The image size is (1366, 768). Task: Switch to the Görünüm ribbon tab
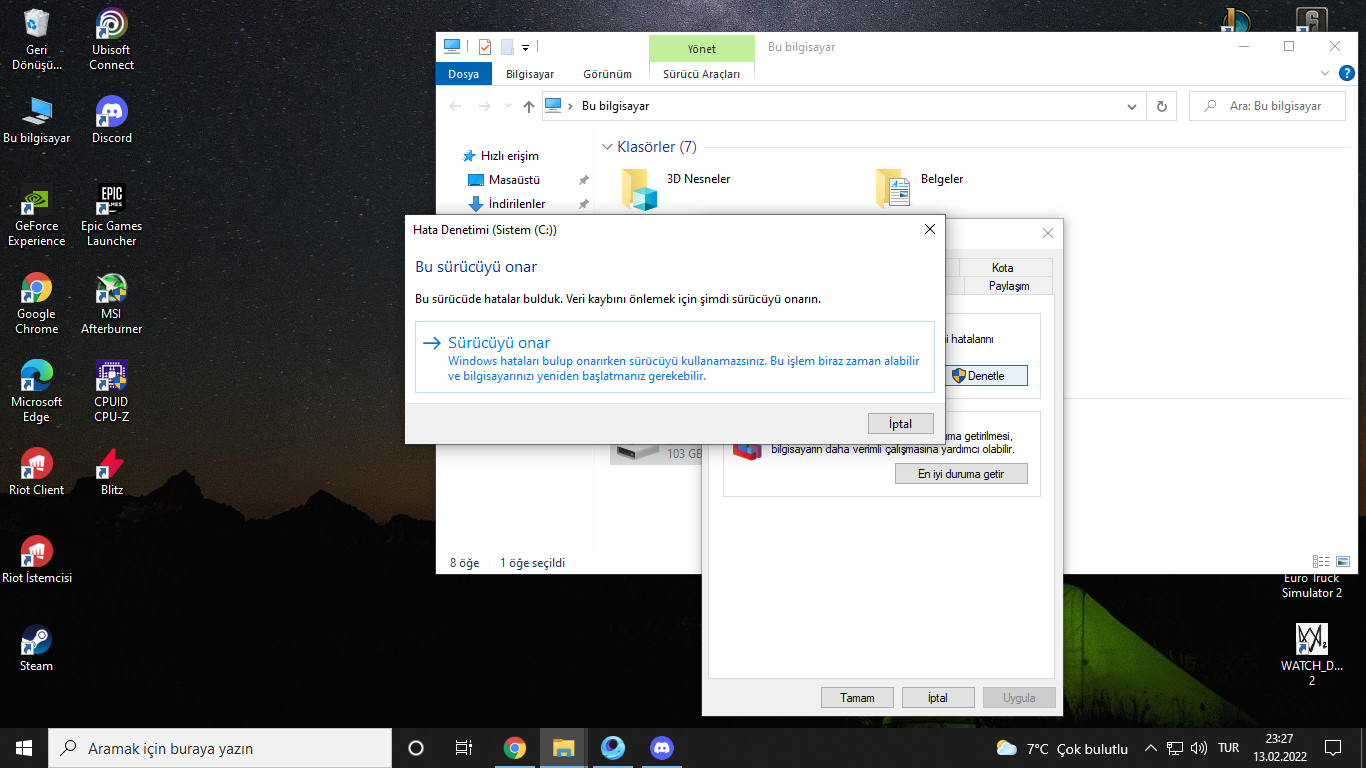608,74
